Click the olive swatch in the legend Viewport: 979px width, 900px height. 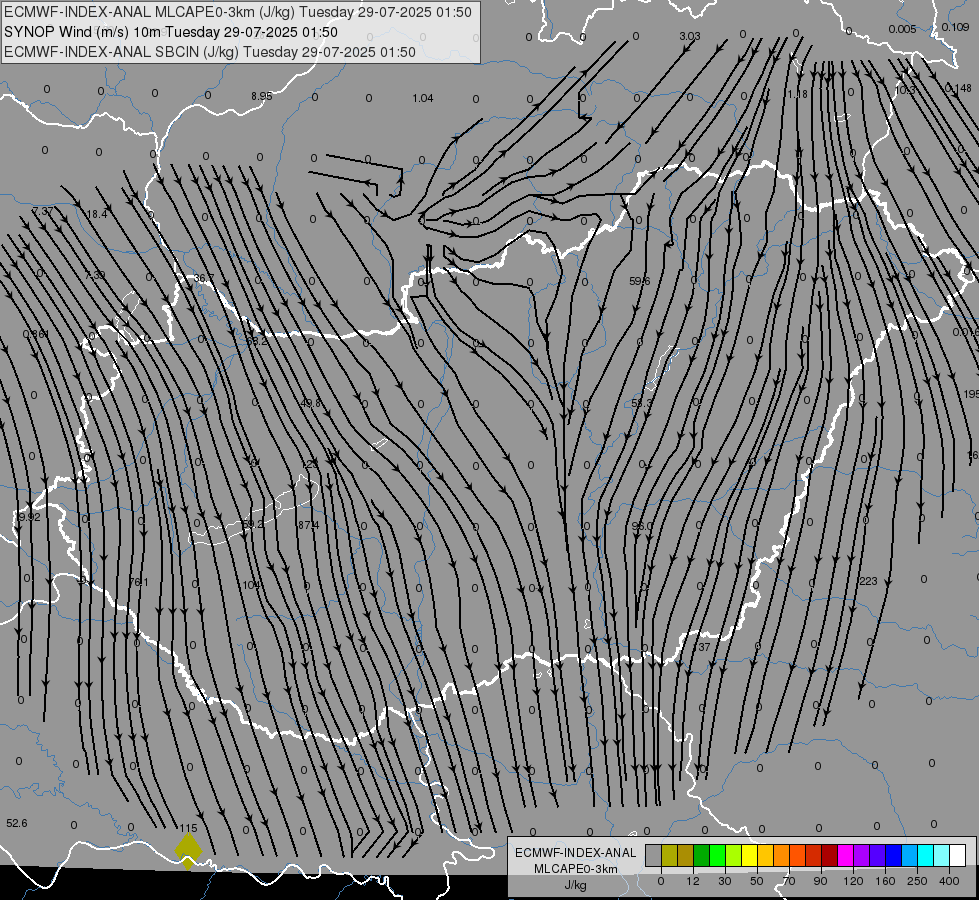(x=669, y=855)
